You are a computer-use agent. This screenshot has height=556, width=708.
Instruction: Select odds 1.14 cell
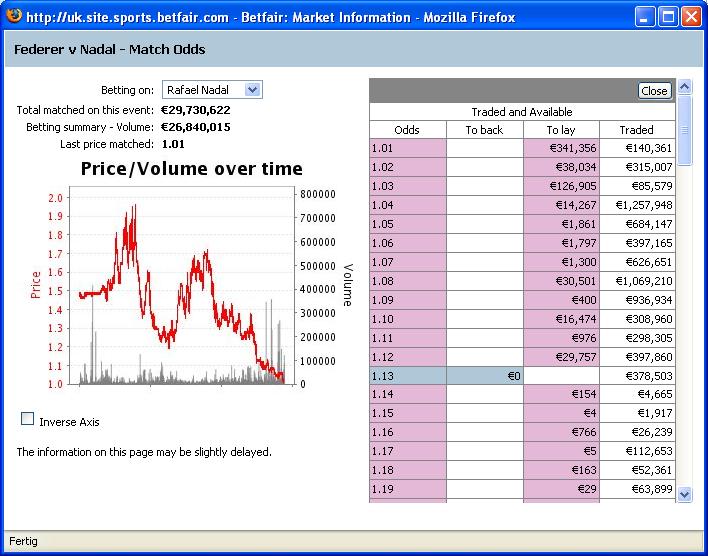click(408, 394)
